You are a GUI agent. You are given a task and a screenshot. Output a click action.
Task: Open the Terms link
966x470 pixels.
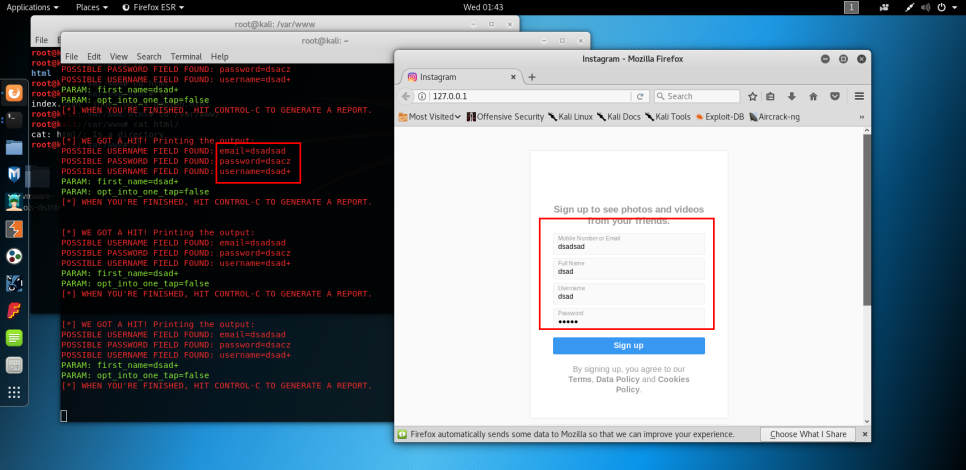(580, 379)
